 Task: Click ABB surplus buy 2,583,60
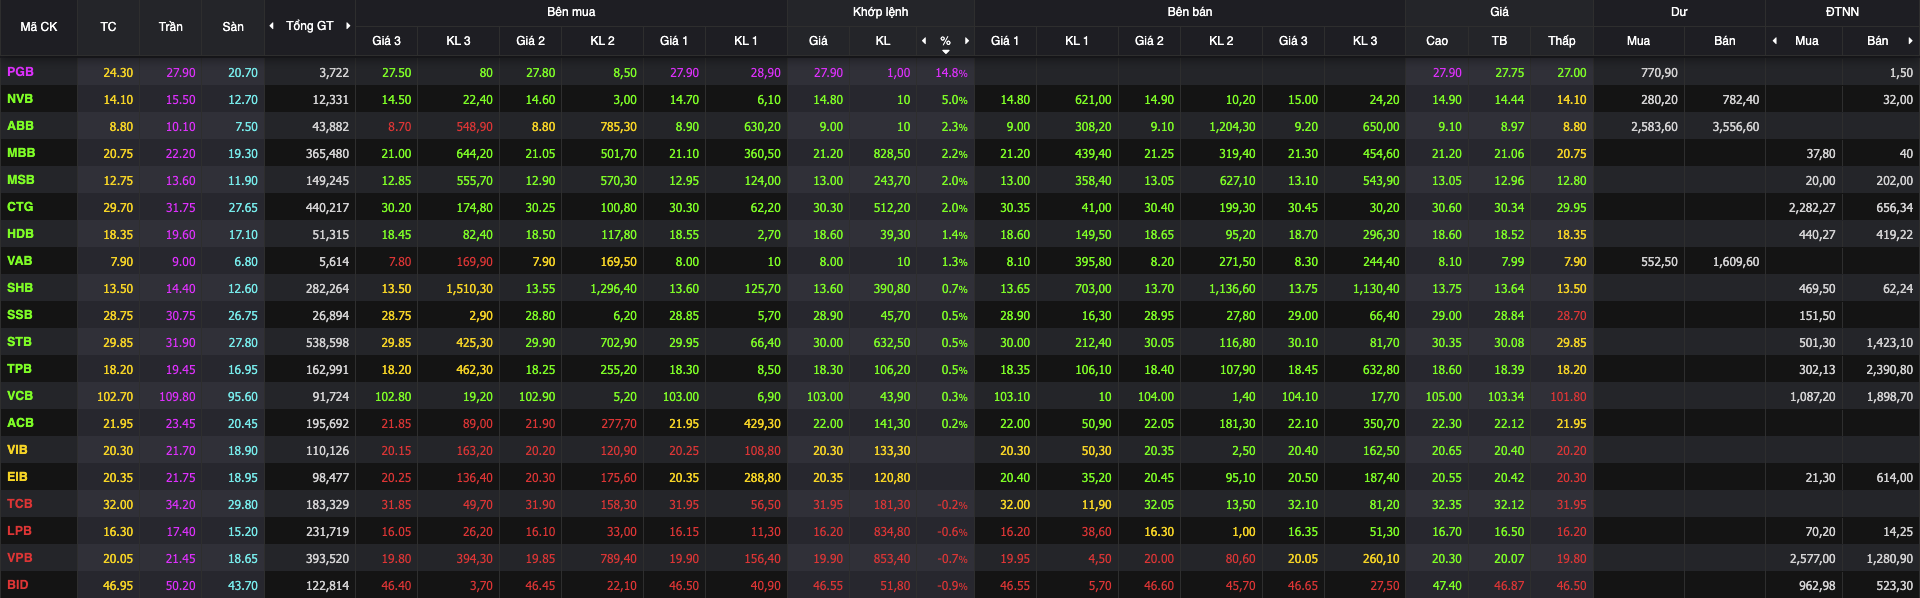[1654, 127]
